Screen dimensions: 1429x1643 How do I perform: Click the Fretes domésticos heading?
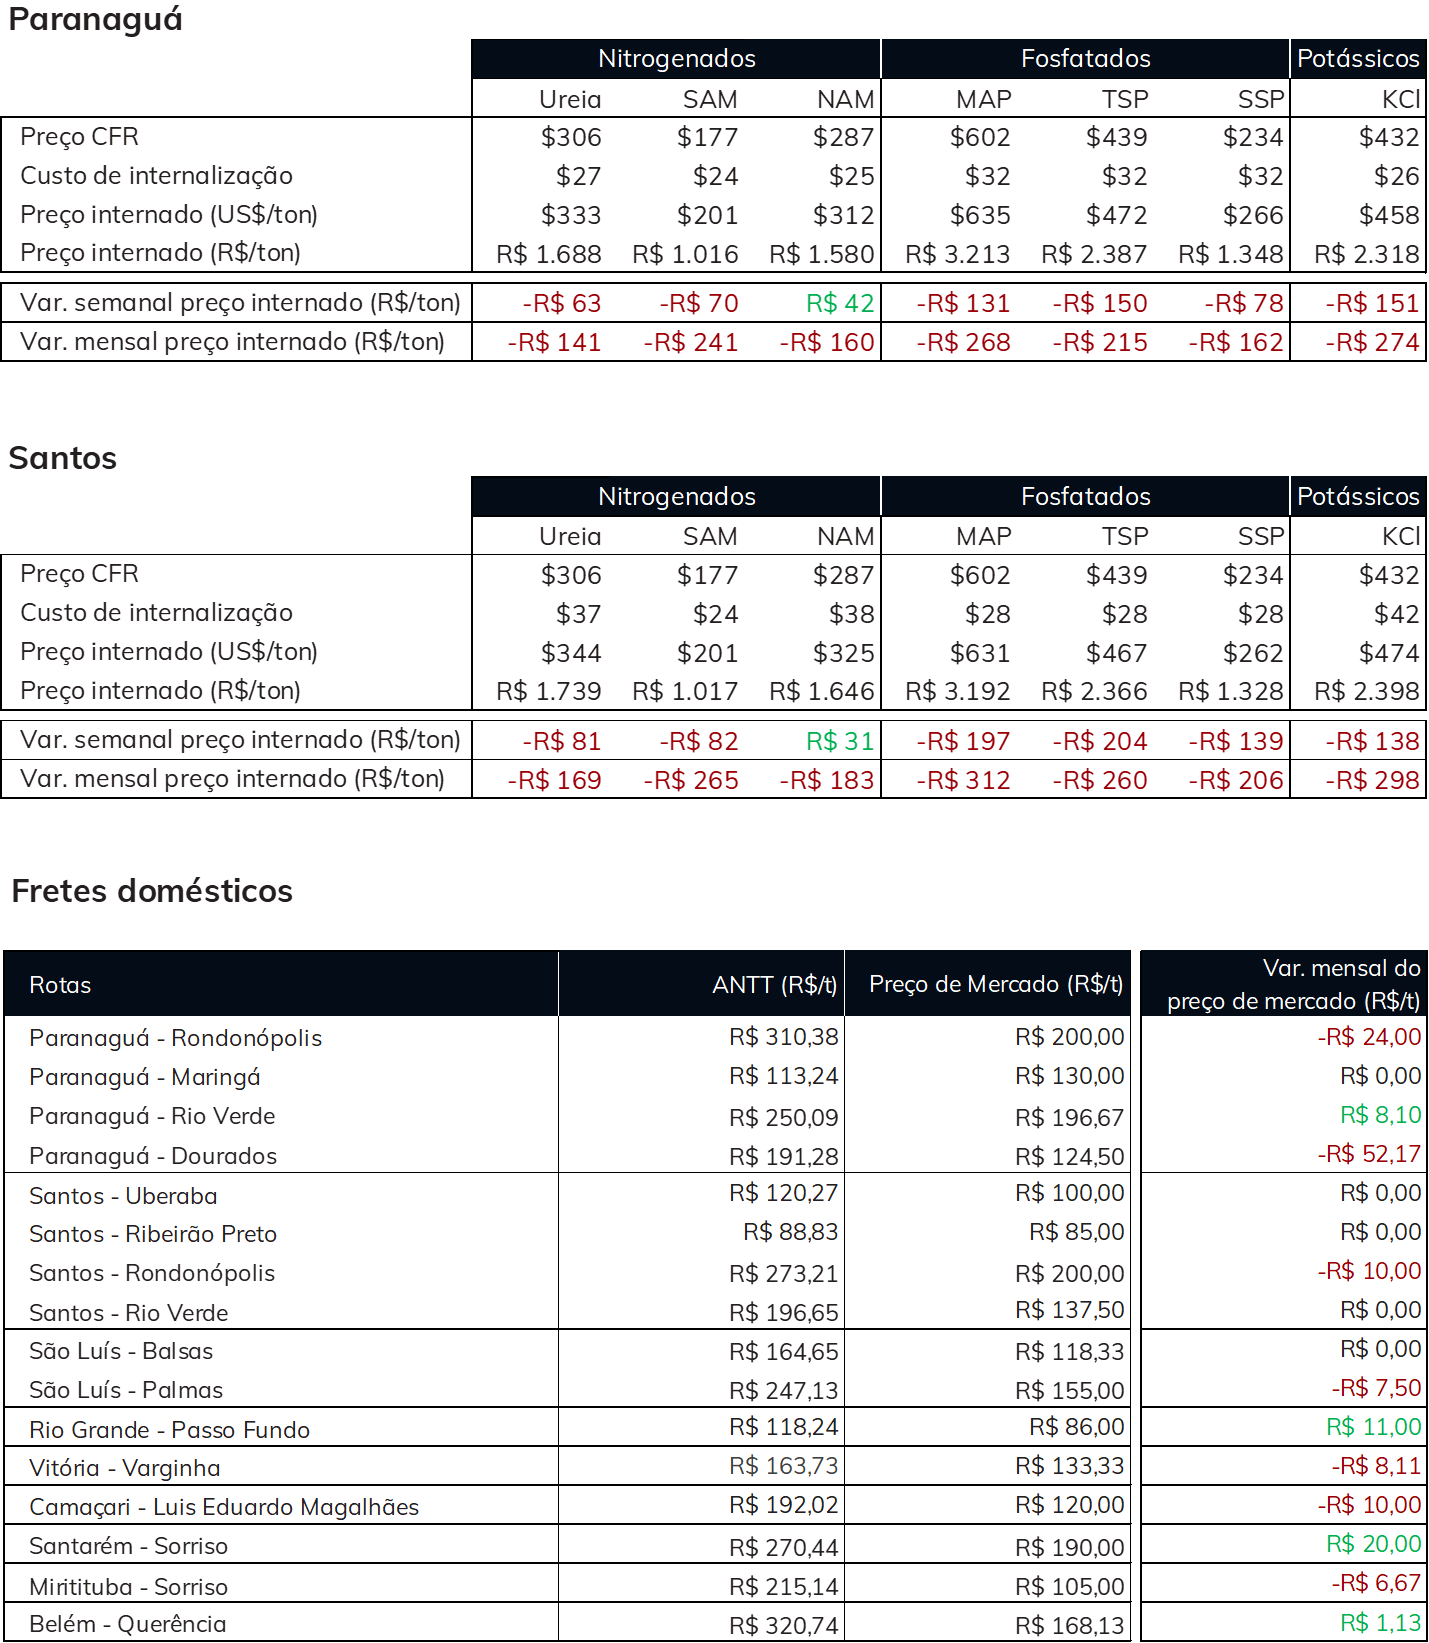click(x=152, y=891)
